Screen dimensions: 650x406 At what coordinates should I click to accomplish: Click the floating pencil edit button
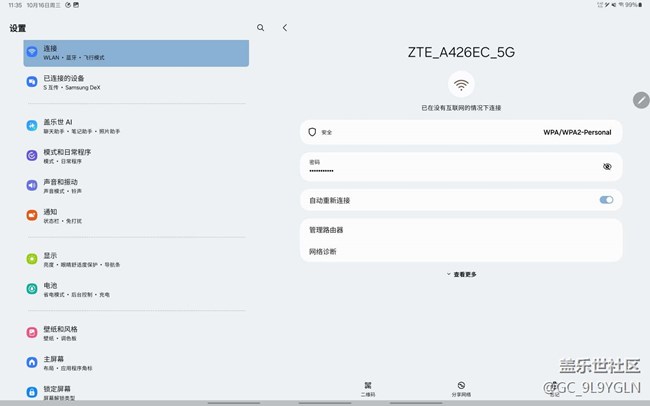tap(641, 100)
